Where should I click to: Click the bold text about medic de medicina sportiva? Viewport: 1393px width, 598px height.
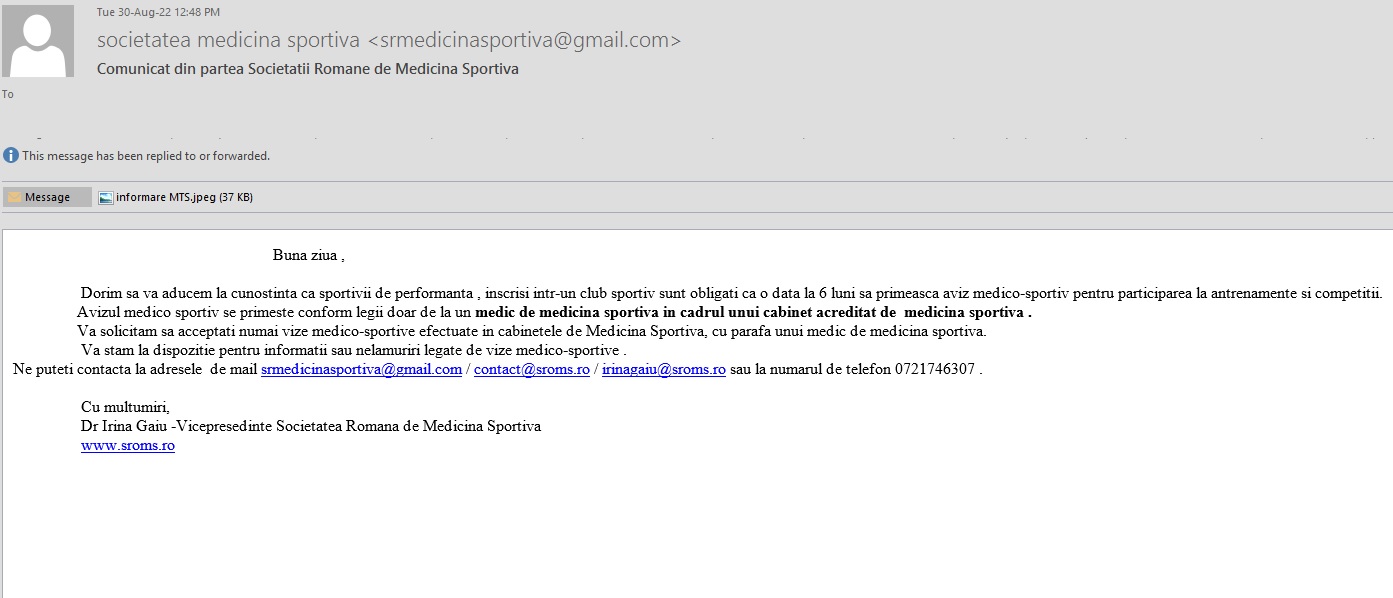[x=753, y=312]
